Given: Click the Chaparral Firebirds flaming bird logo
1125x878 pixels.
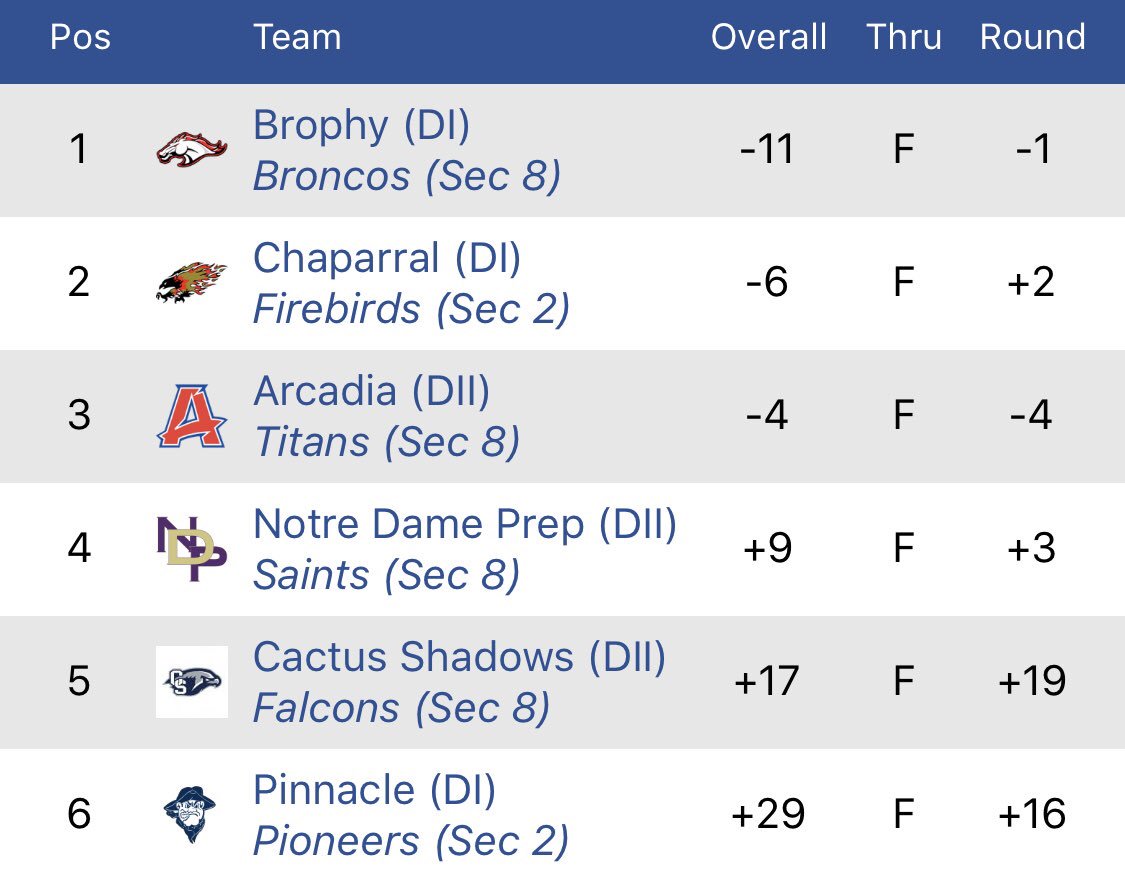Looking at the screenshot, I should point(192,283).
